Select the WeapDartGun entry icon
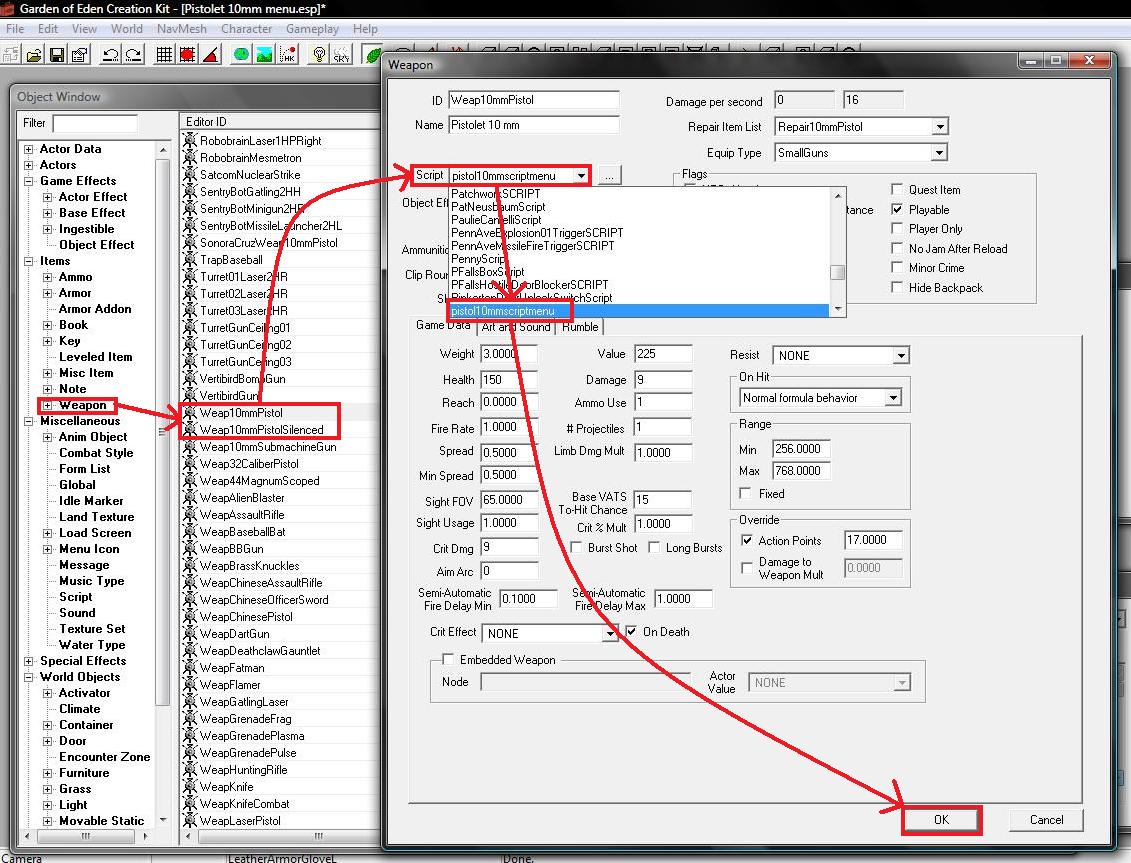This screenshot has height=863, width=1131. (x=190, y=633)
